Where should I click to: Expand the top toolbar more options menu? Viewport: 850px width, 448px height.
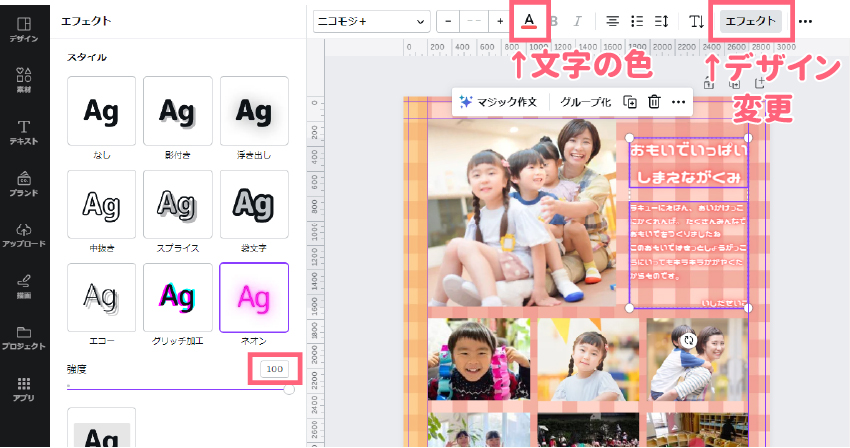coord(805,21)
